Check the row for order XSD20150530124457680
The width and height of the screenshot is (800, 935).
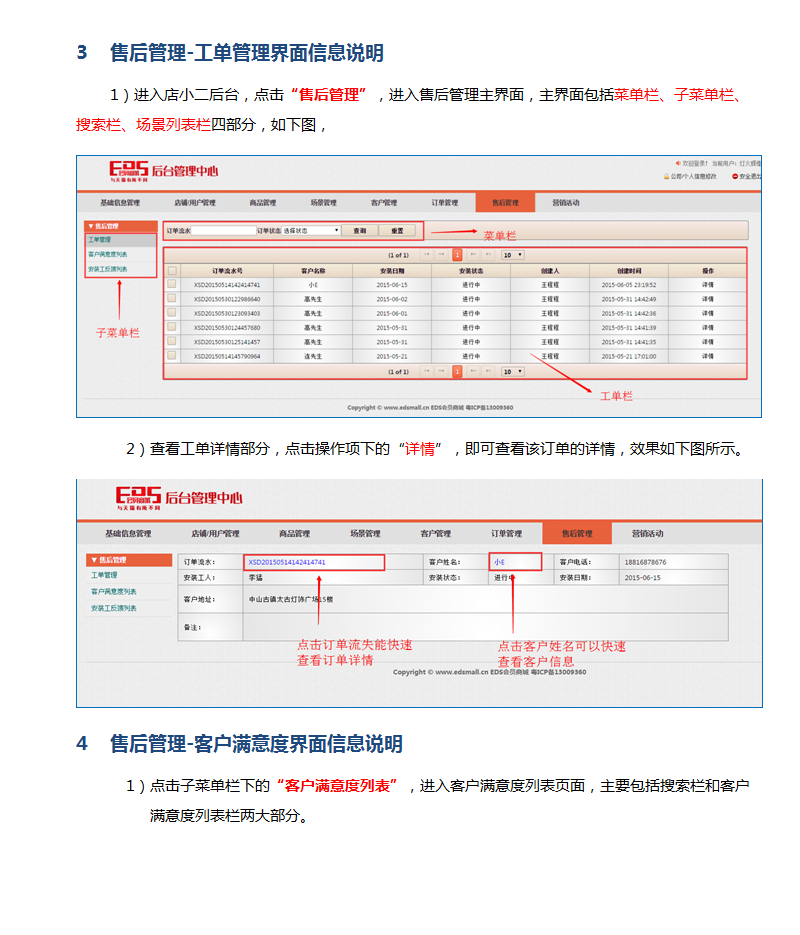click(x=172, y=327)
